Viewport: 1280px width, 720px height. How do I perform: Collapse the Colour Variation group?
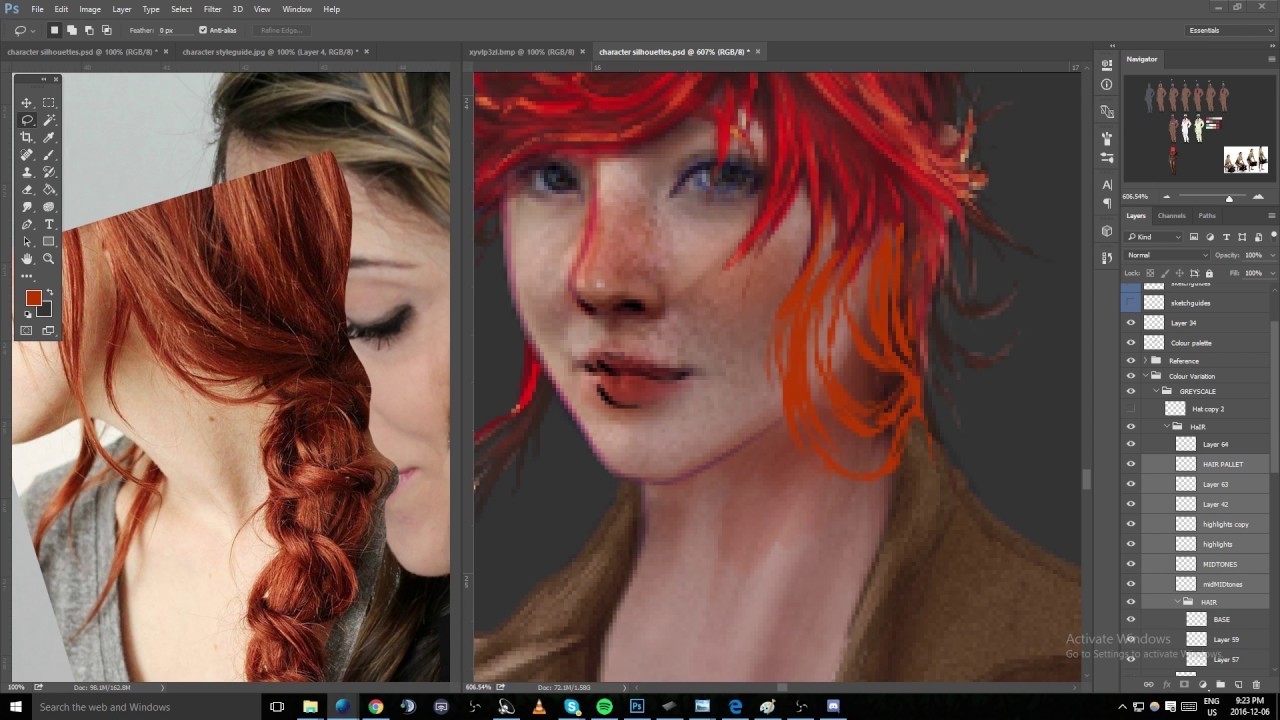1145,376
